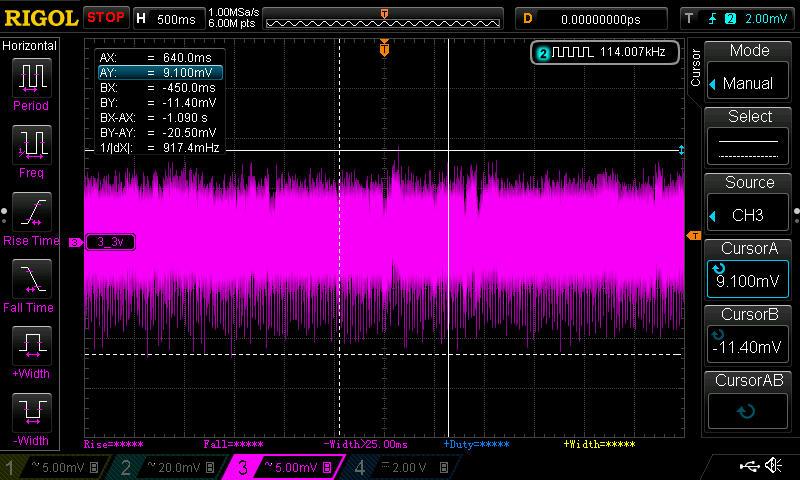Open the Horizontal measurement menu header

[30, 46]
